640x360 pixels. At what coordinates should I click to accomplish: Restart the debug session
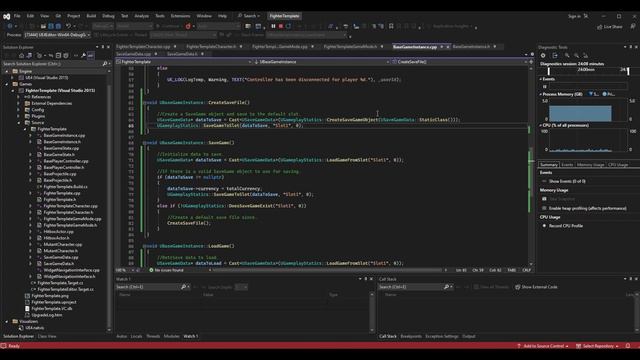pyautogui.click(x=289, y=26)
